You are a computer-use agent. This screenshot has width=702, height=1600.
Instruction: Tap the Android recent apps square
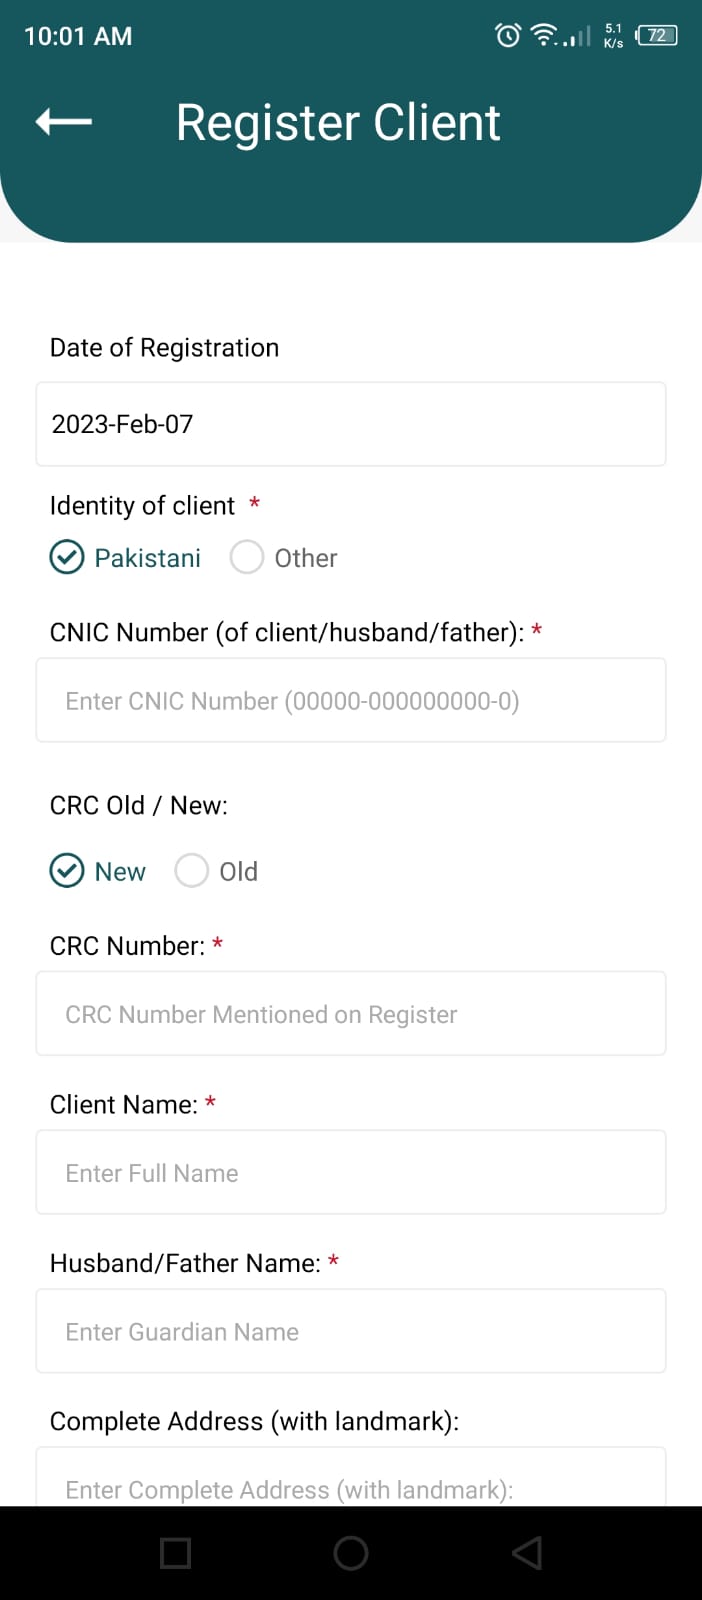coord(175,1553)
